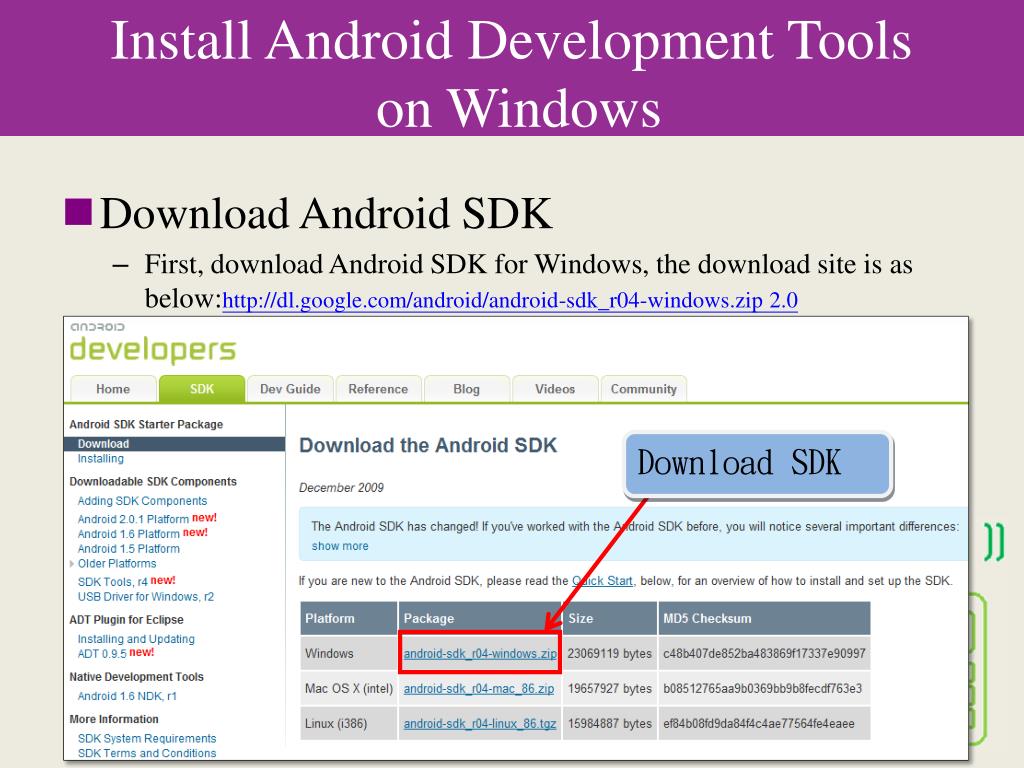The height and width of the screenshot is (768, 1024).
Task: Click Android SDK Starter Package heading
Action: (x=146, y=424)
